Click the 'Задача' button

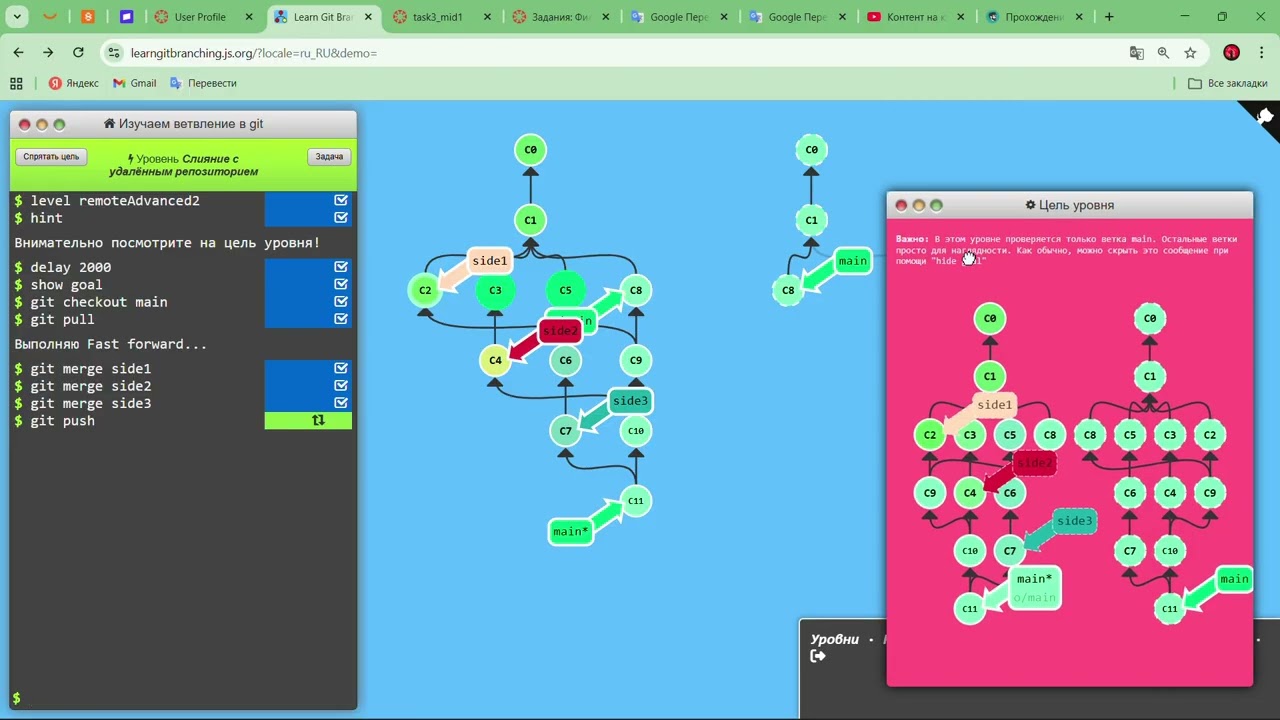(x=329, y=156)
